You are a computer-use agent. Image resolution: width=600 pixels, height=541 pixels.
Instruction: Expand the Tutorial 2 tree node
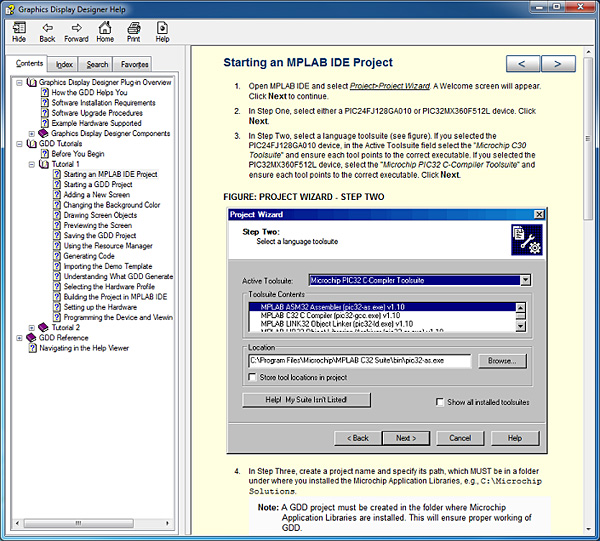pos(32,327)
